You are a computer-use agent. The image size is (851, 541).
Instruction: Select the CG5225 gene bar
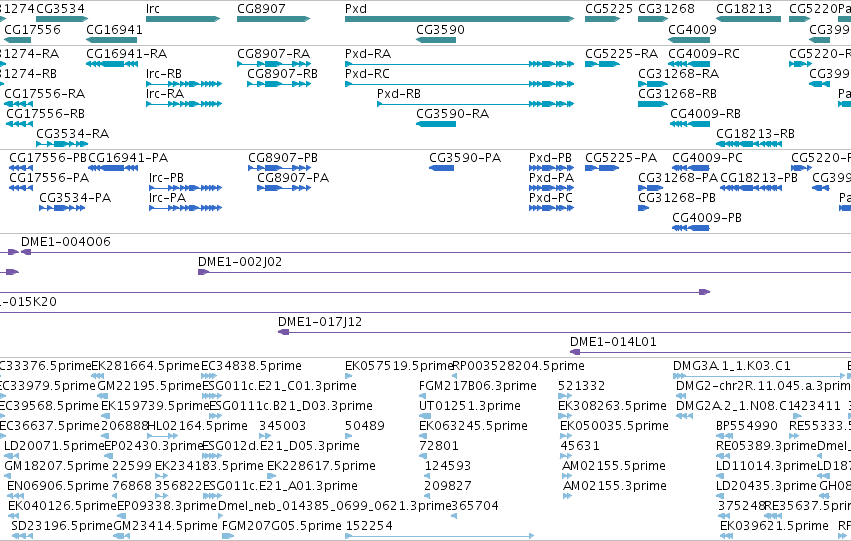pos(602,19)
